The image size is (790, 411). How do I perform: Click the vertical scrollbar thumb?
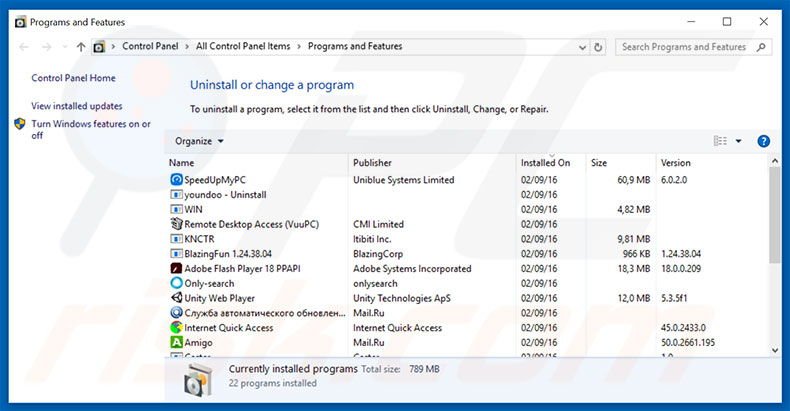[774, 215]
